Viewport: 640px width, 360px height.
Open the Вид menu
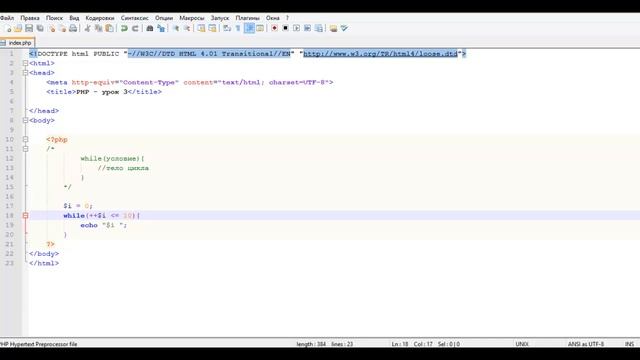coord(74,18)
